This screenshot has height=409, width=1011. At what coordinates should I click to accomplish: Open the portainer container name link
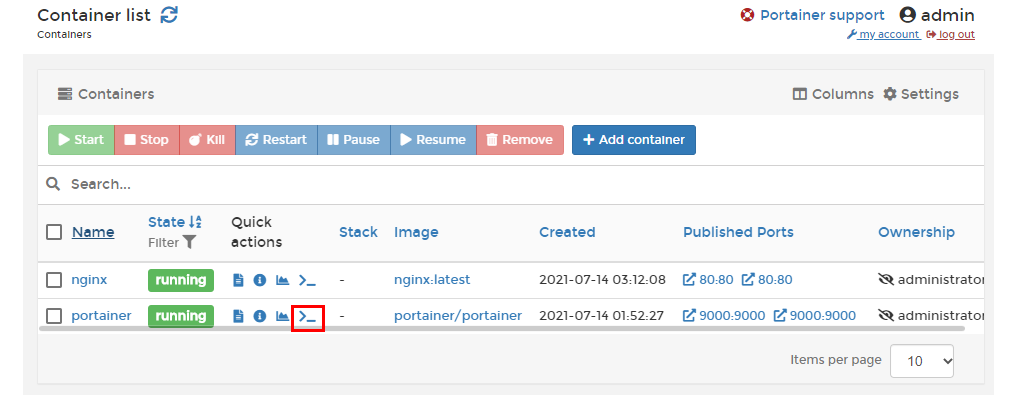pyautogui.click(x=101, y=316)
